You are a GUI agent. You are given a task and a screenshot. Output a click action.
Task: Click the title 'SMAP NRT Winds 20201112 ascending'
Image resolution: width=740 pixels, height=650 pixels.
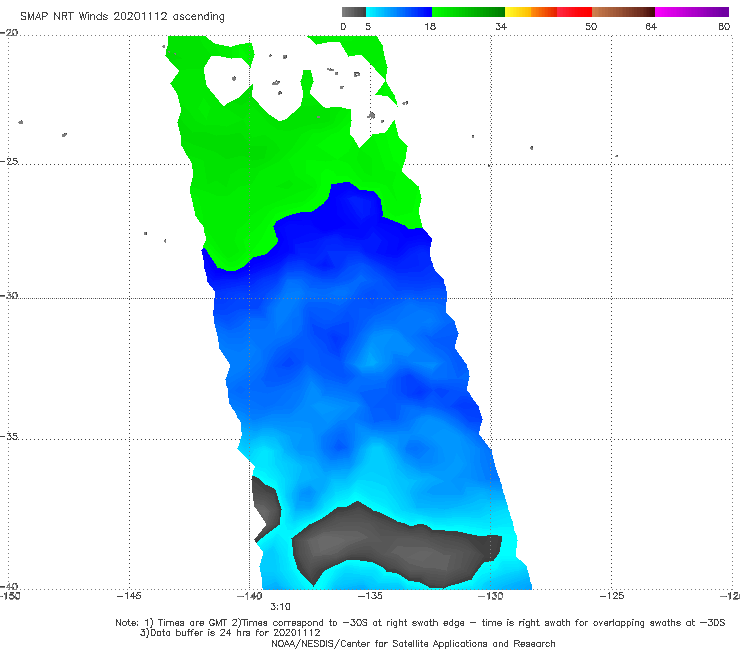click(x=122, y=16)
